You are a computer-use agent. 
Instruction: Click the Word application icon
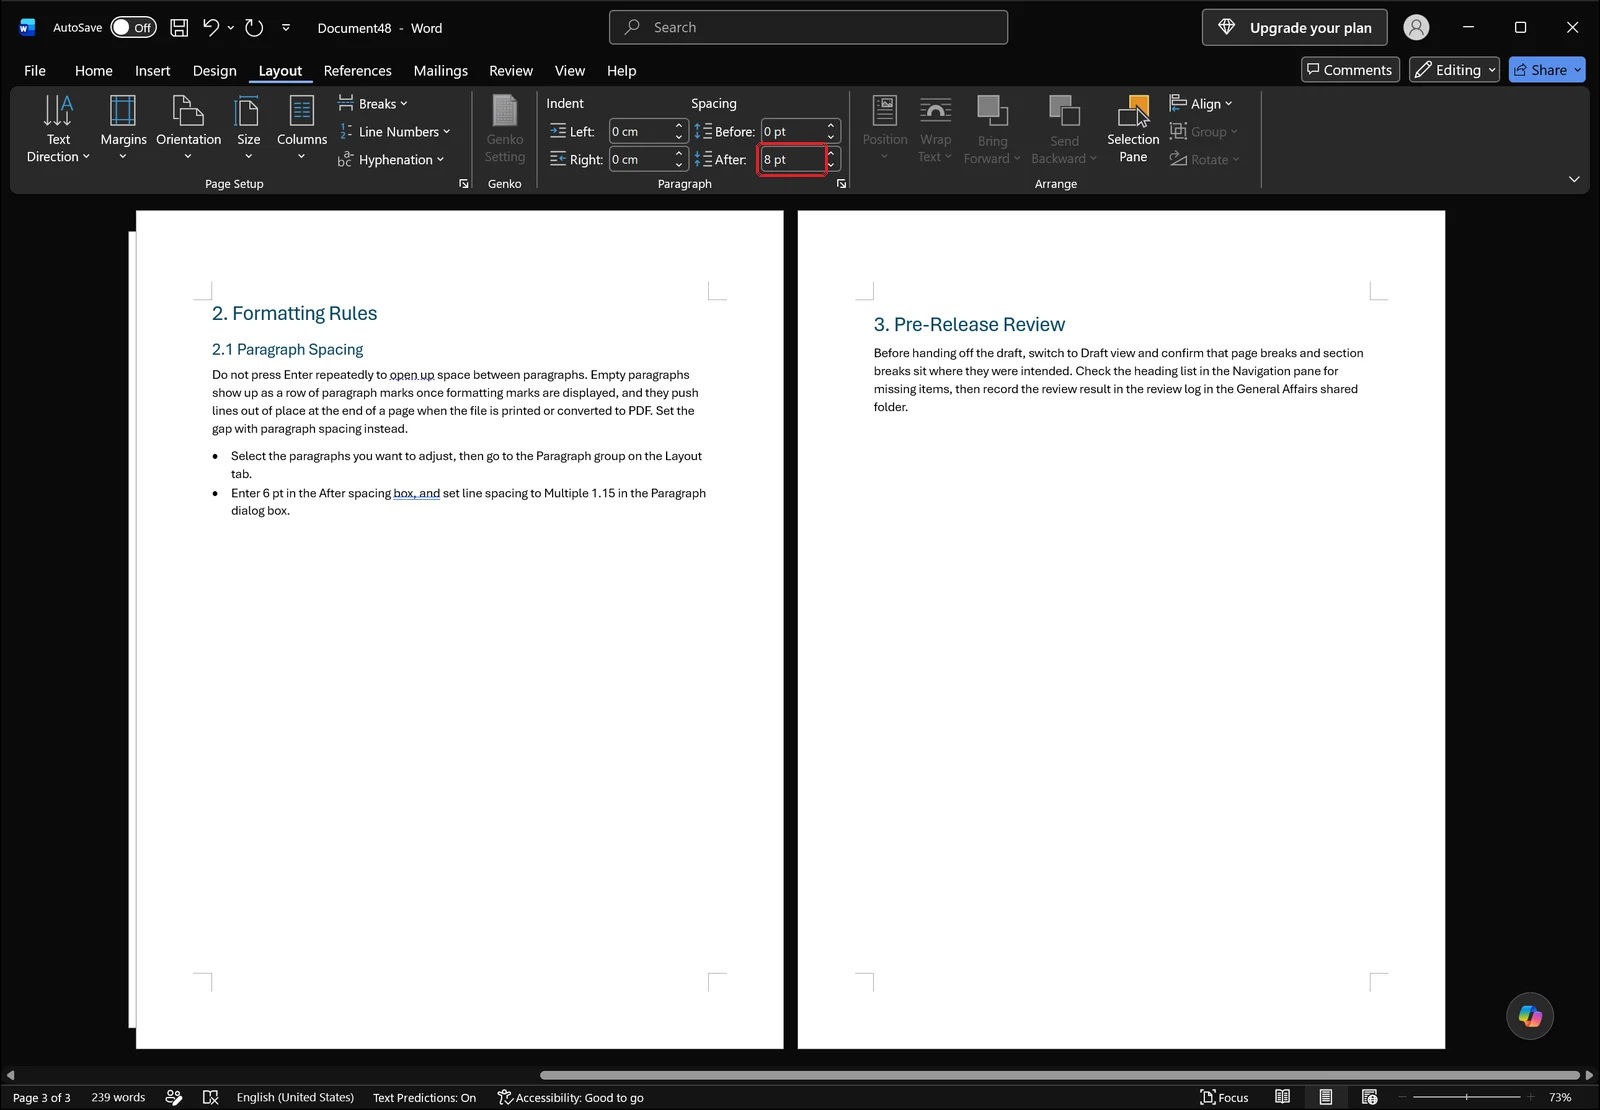(27, 28)
